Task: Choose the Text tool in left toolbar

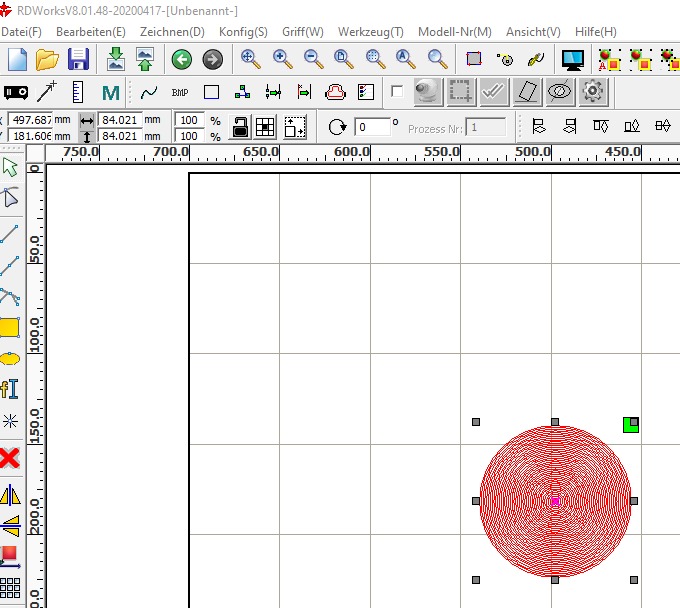Action: (10, 389)
